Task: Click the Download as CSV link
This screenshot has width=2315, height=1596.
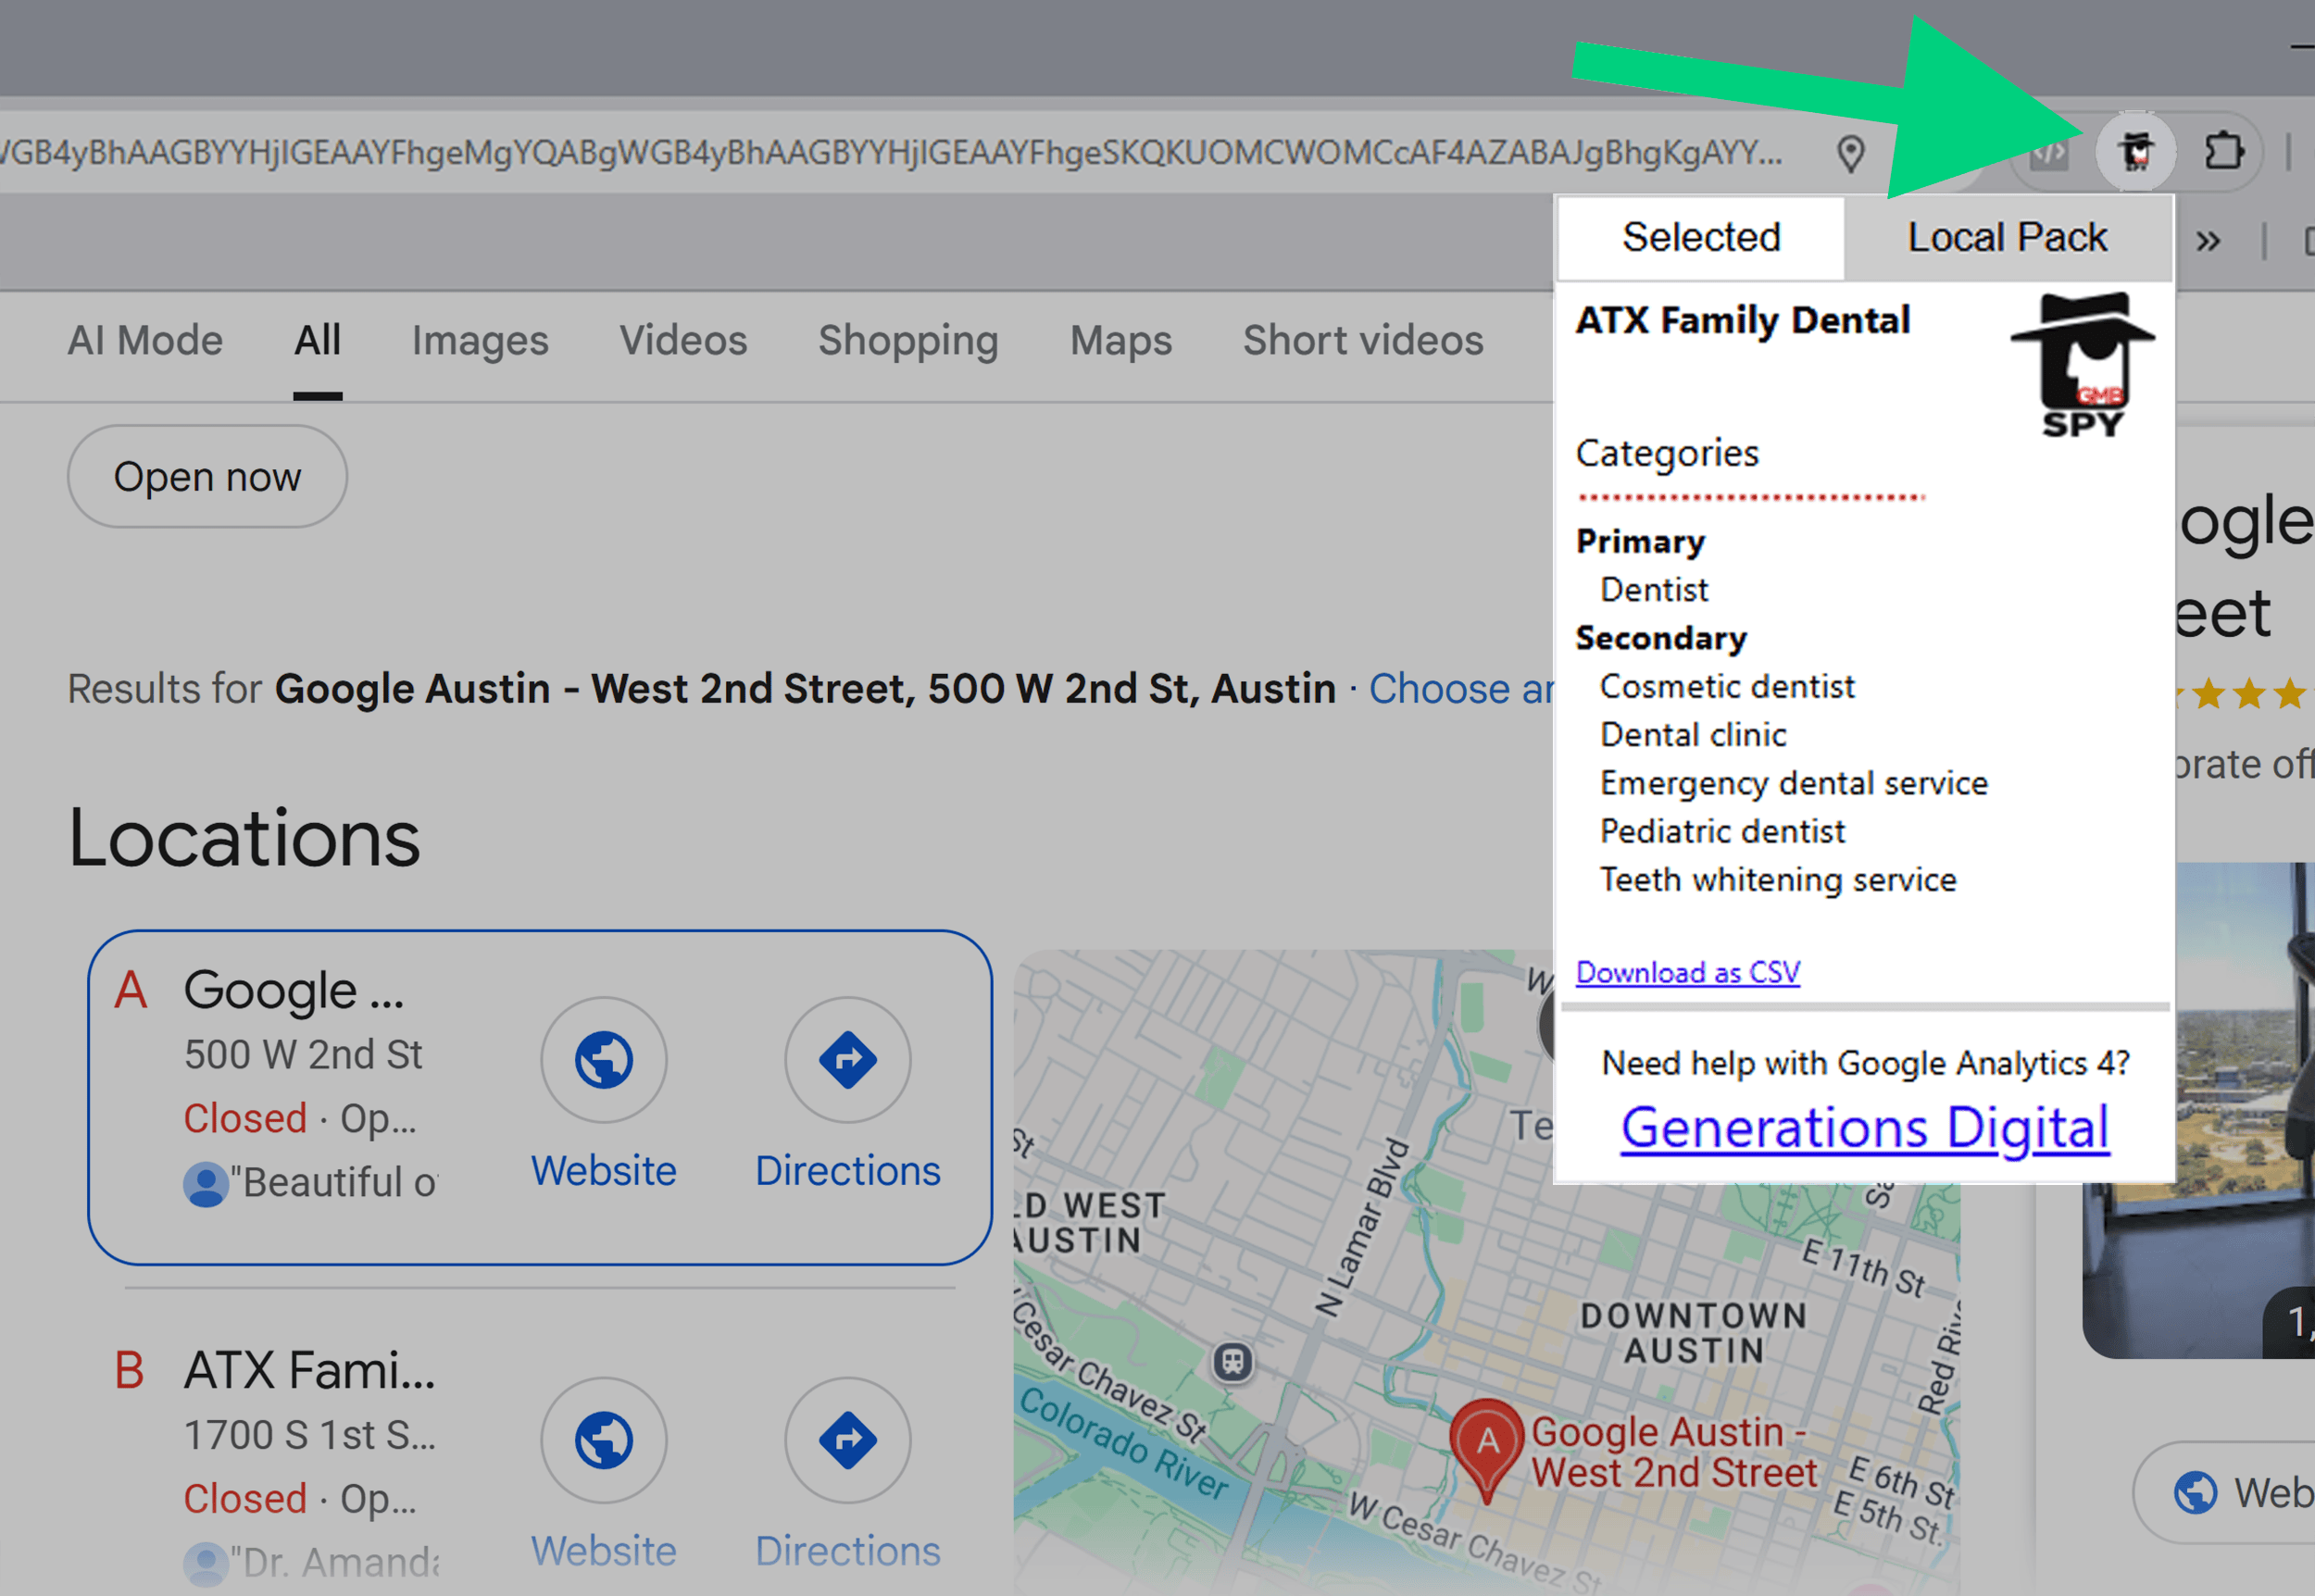Action: click(x=1687, y=971)
